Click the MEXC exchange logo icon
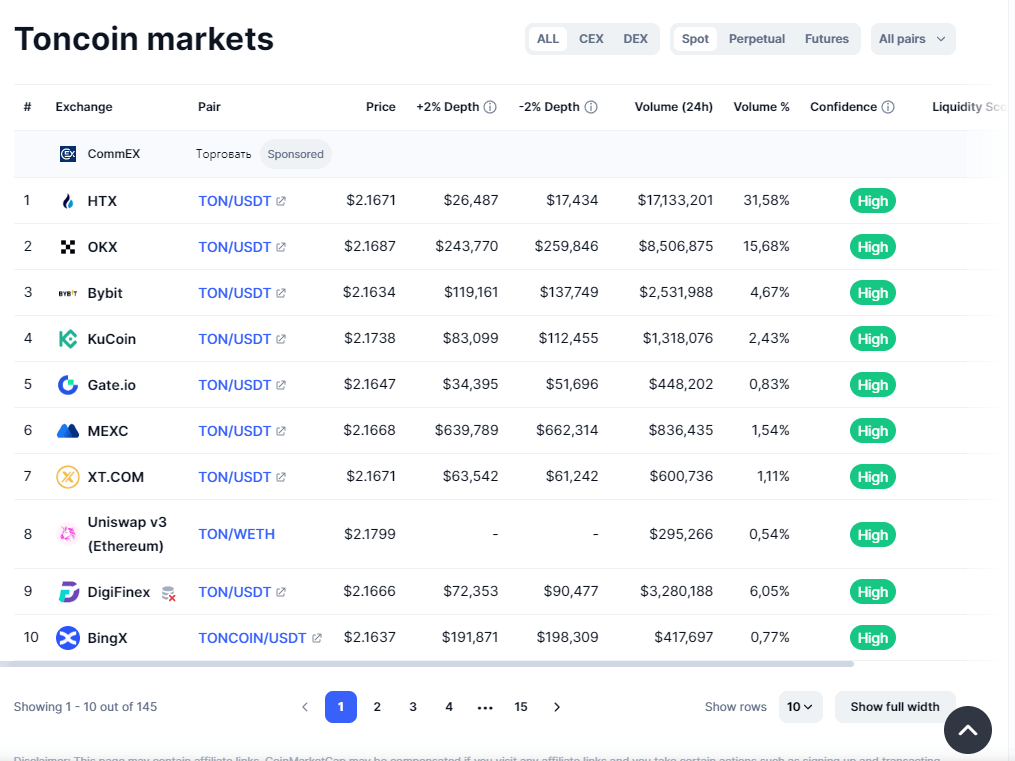 click(68, 431)
